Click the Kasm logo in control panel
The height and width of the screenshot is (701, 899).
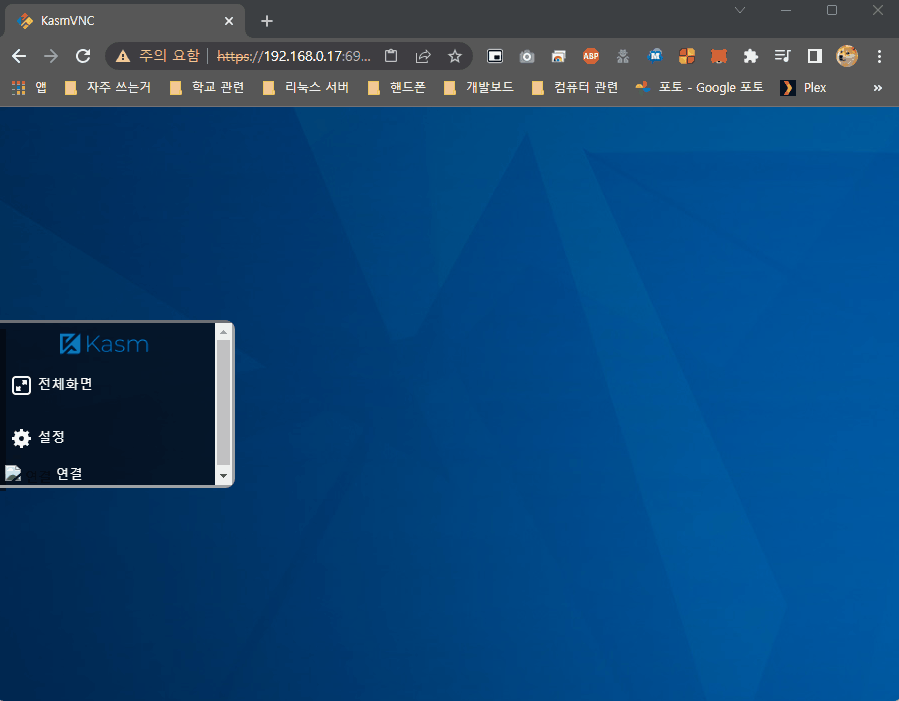pos(104,344)
